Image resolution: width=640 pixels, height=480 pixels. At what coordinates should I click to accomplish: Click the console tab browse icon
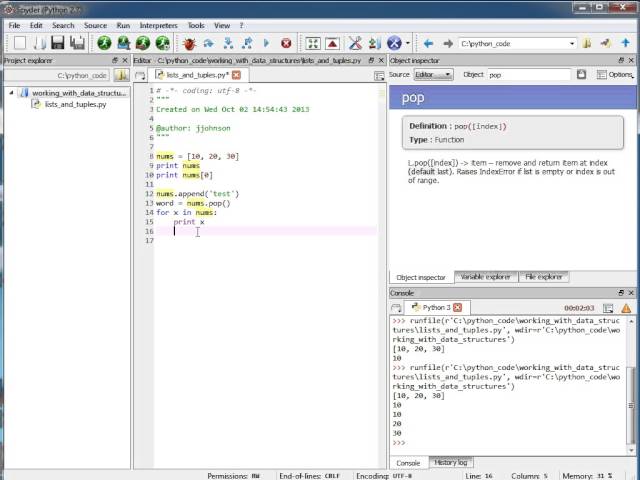tap(396, 308)
